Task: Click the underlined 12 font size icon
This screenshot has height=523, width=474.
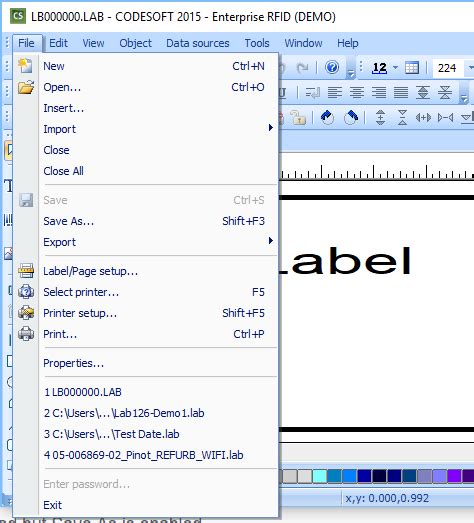Action: [379, 68]
